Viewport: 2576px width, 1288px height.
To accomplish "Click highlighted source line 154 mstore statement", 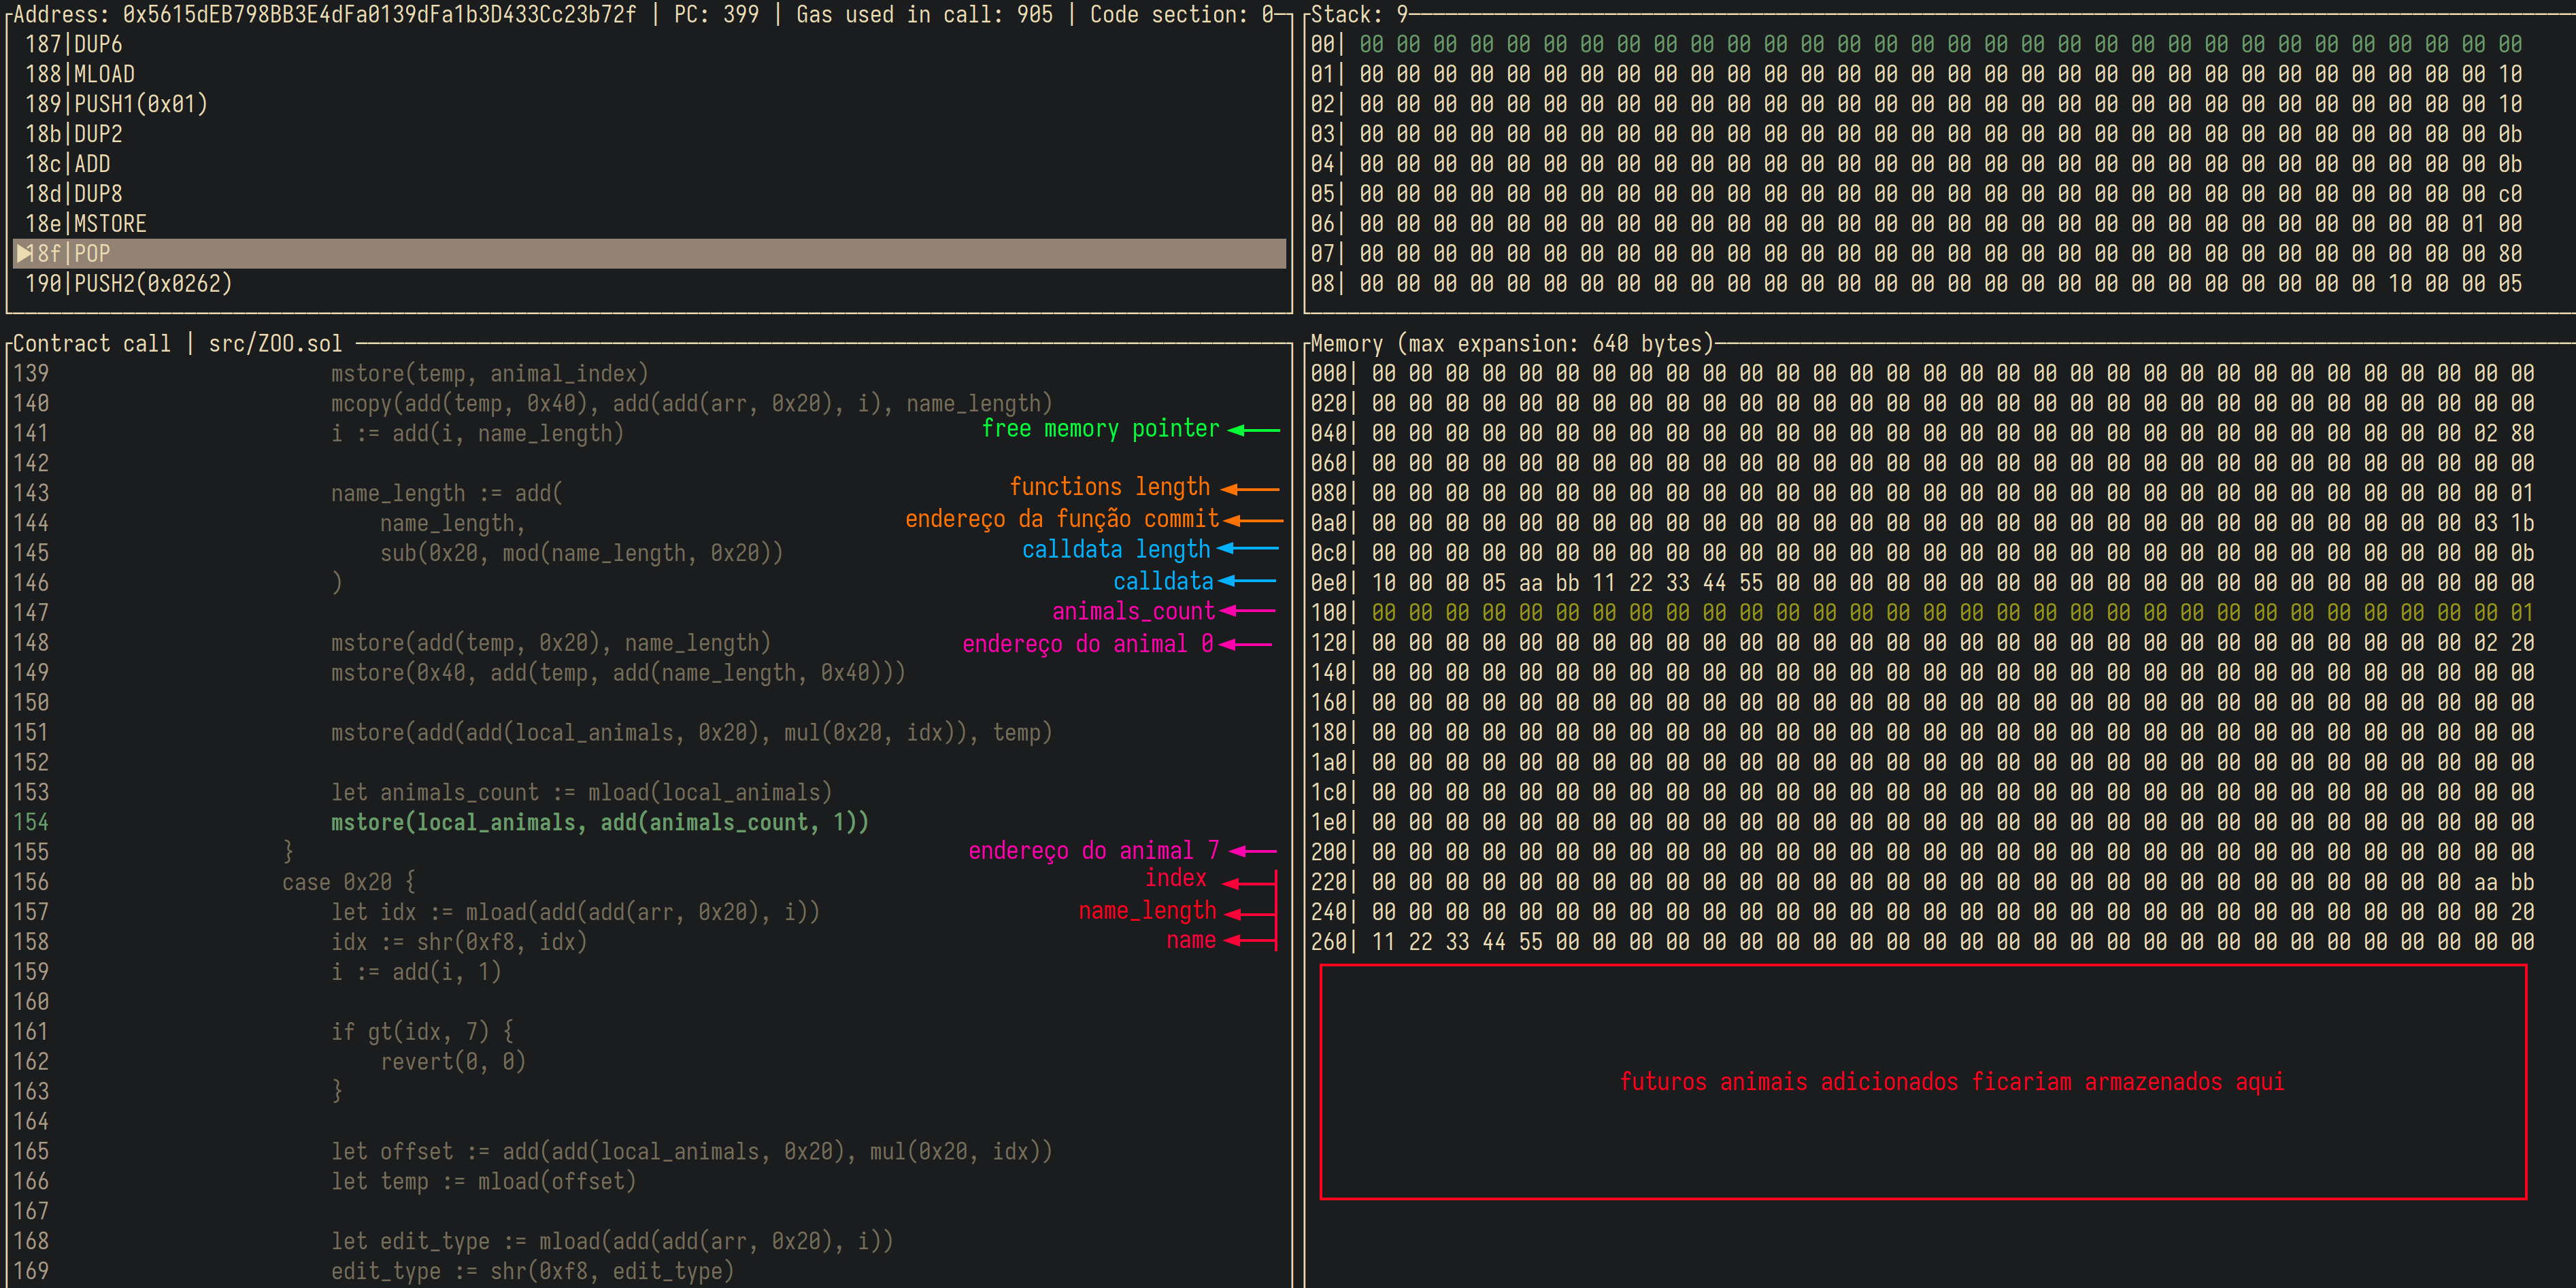I will pos(599,822).
